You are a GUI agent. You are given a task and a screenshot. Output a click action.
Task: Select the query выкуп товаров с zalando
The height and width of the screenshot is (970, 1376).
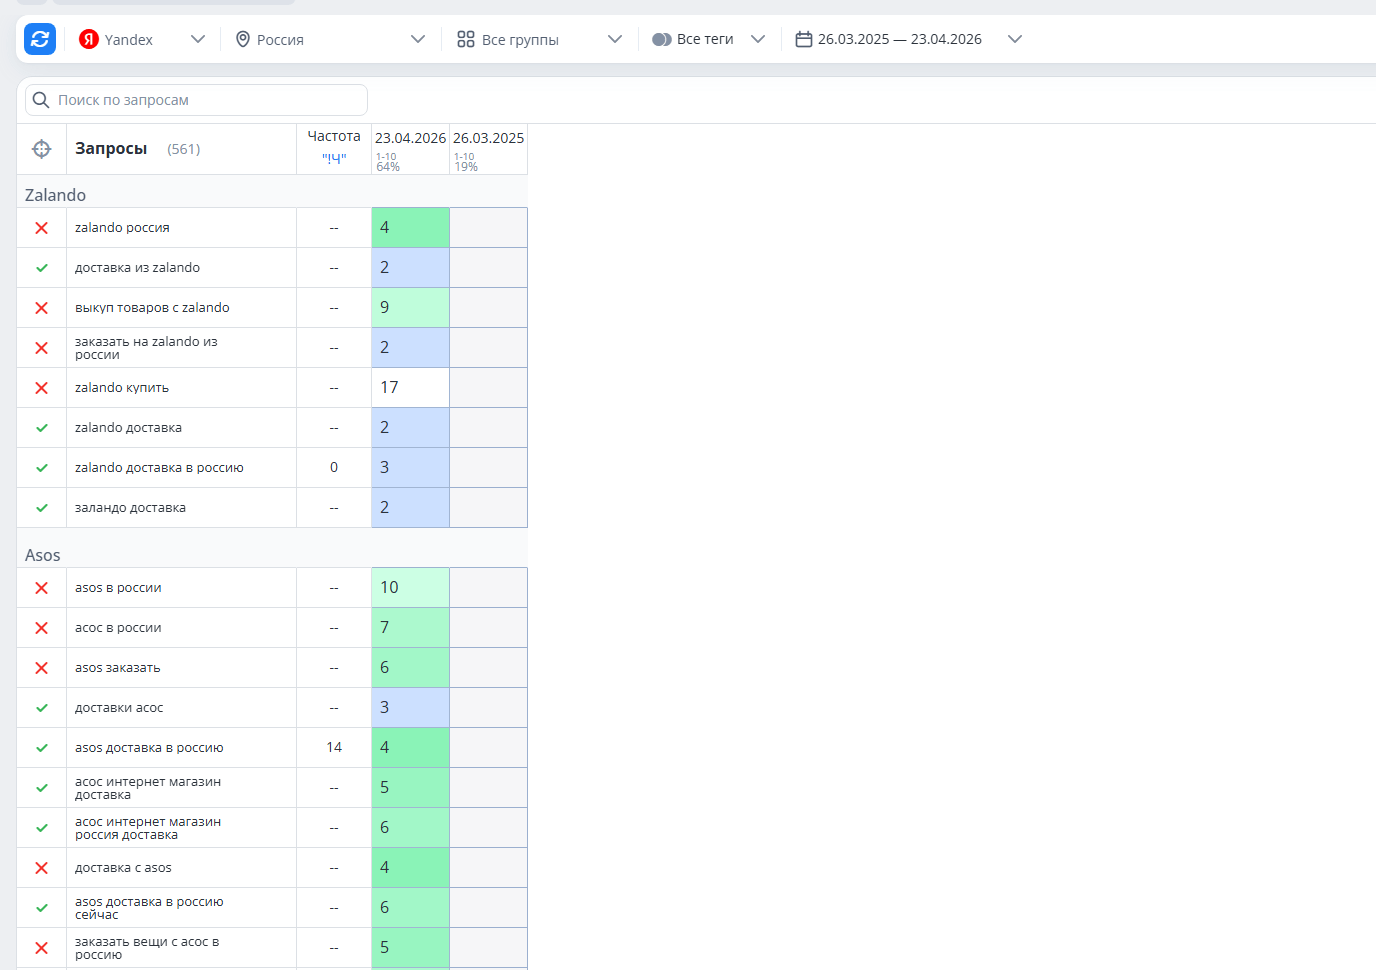152,308
